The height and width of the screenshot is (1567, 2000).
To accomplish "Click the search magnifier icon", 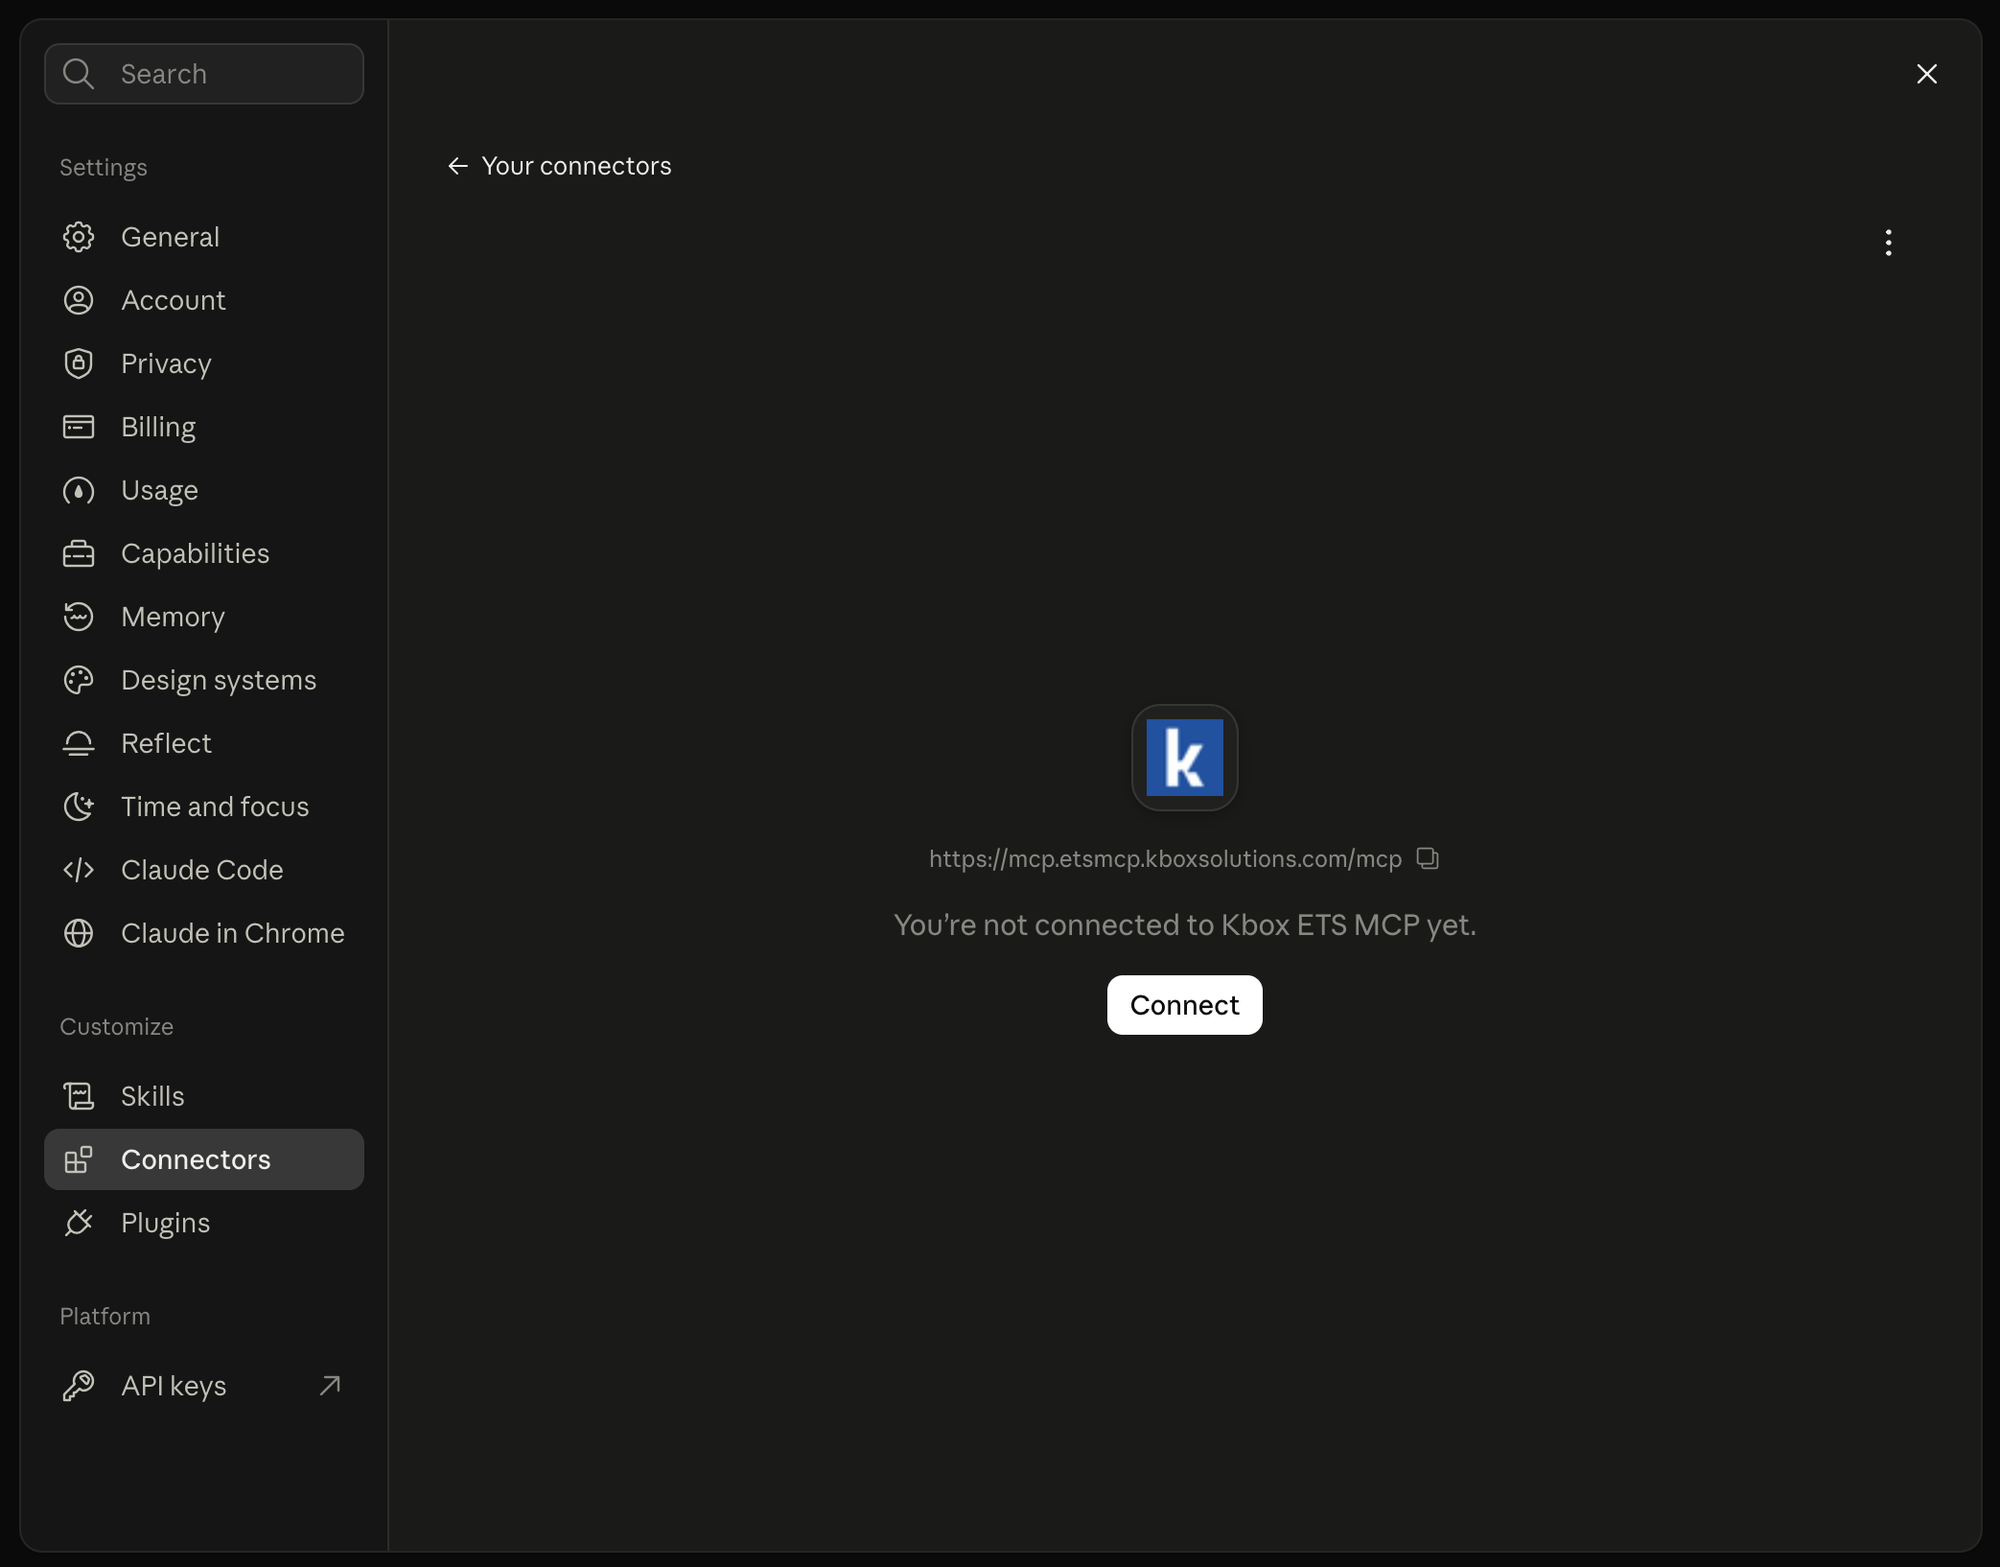I will 78,74.
